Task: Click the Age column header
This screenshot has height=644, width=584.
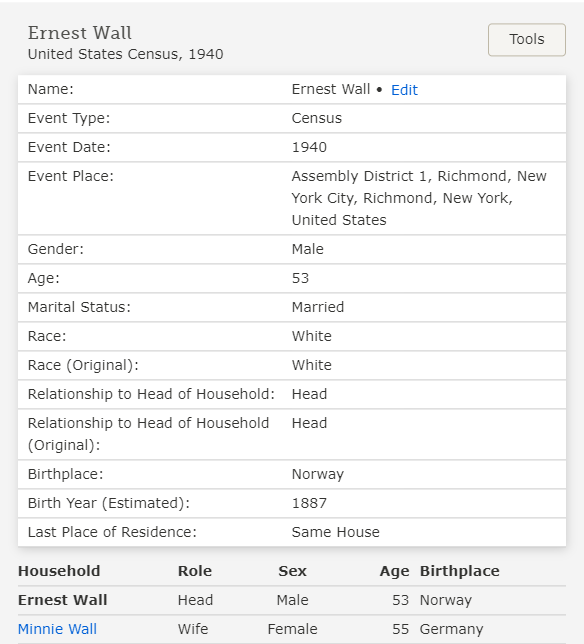Action: (x=394, y=571)
